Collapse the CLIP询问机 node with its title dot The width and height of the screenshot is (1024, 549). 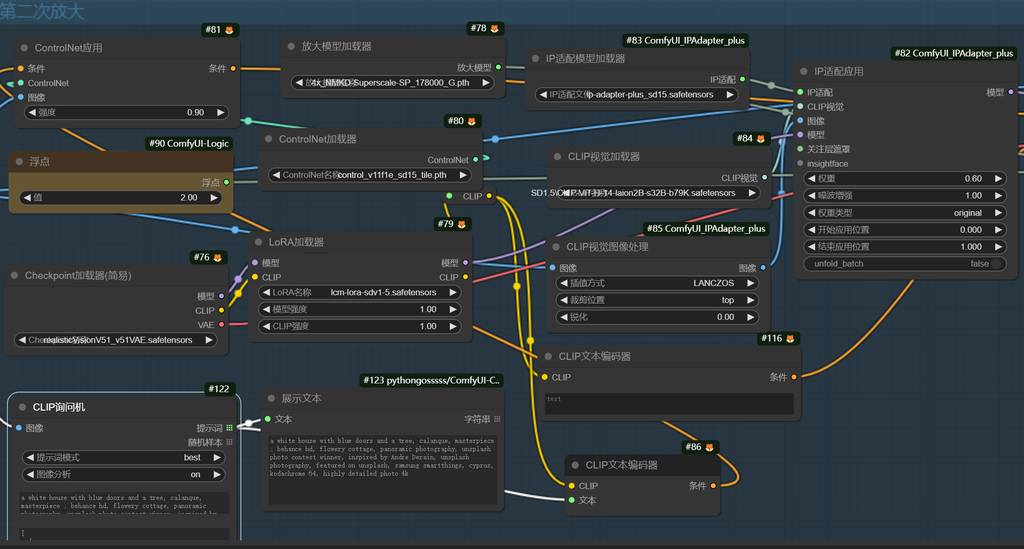21,407
